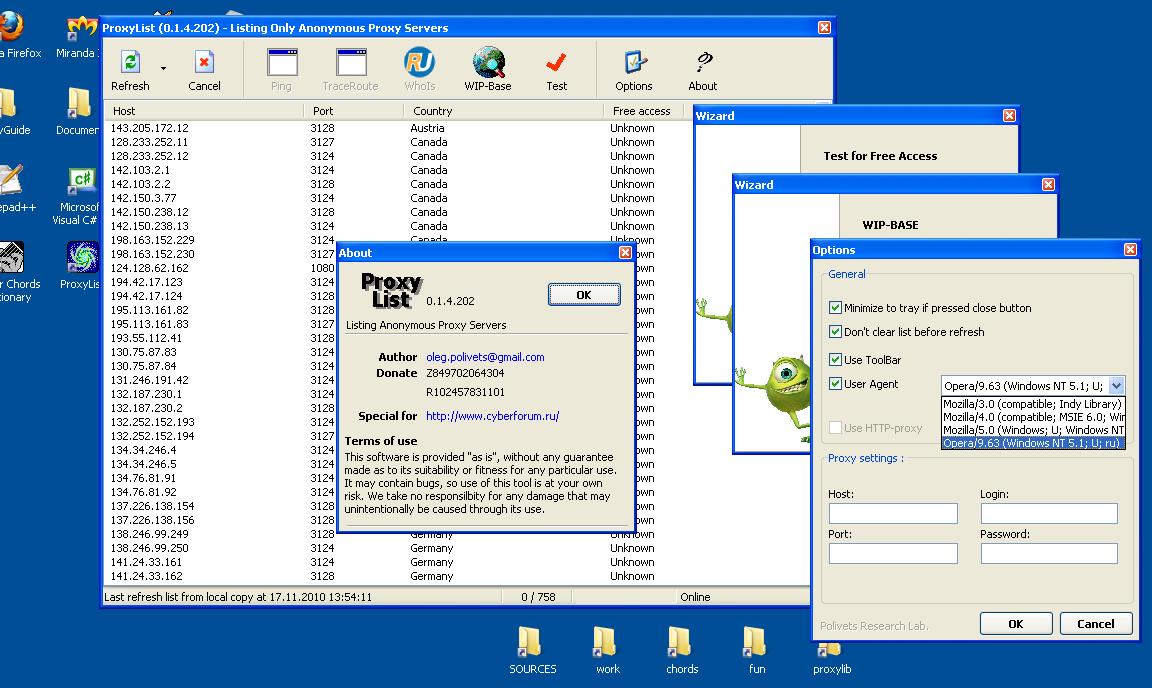The image size is (1152, 688).
Task: Select Mozilla/4.0 MSIE 6.0 user agent
Action: pyautogui.click(x=1033, y=417)
